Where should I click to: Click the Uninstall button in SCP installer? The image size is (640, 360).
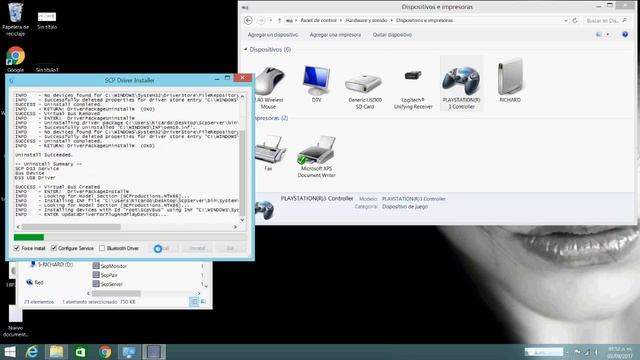(x=197, y=248)
